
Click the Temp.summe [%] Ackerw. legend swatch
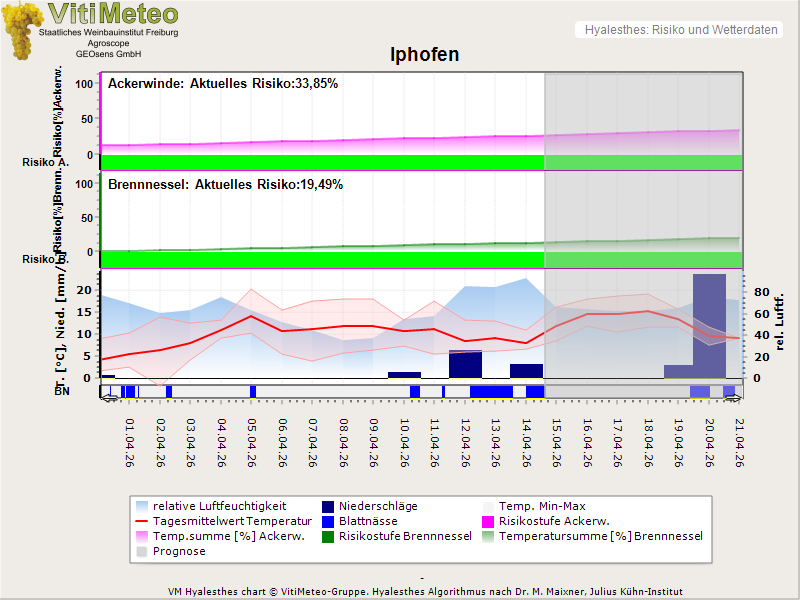click(x=141, y=537)
